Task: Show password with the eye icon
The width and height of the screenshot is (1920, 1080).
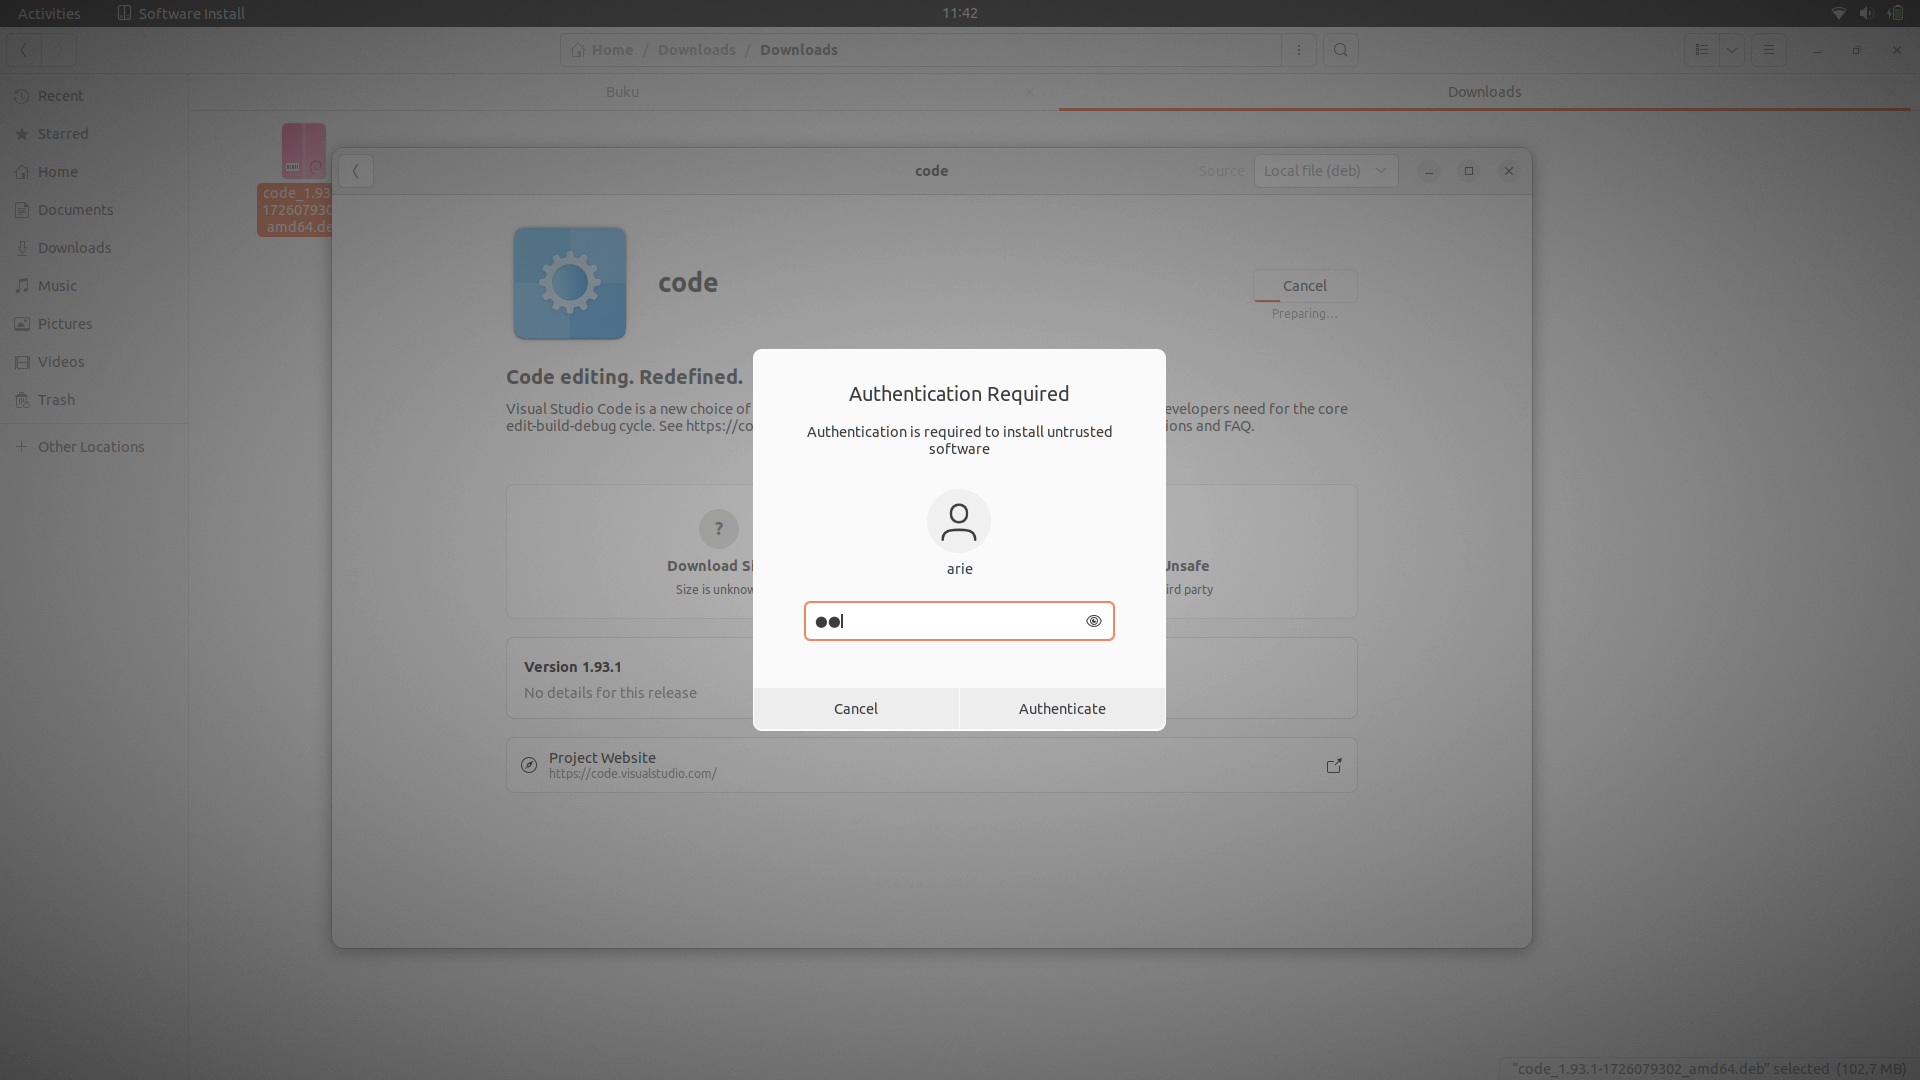Action: tap(1094, 621)
